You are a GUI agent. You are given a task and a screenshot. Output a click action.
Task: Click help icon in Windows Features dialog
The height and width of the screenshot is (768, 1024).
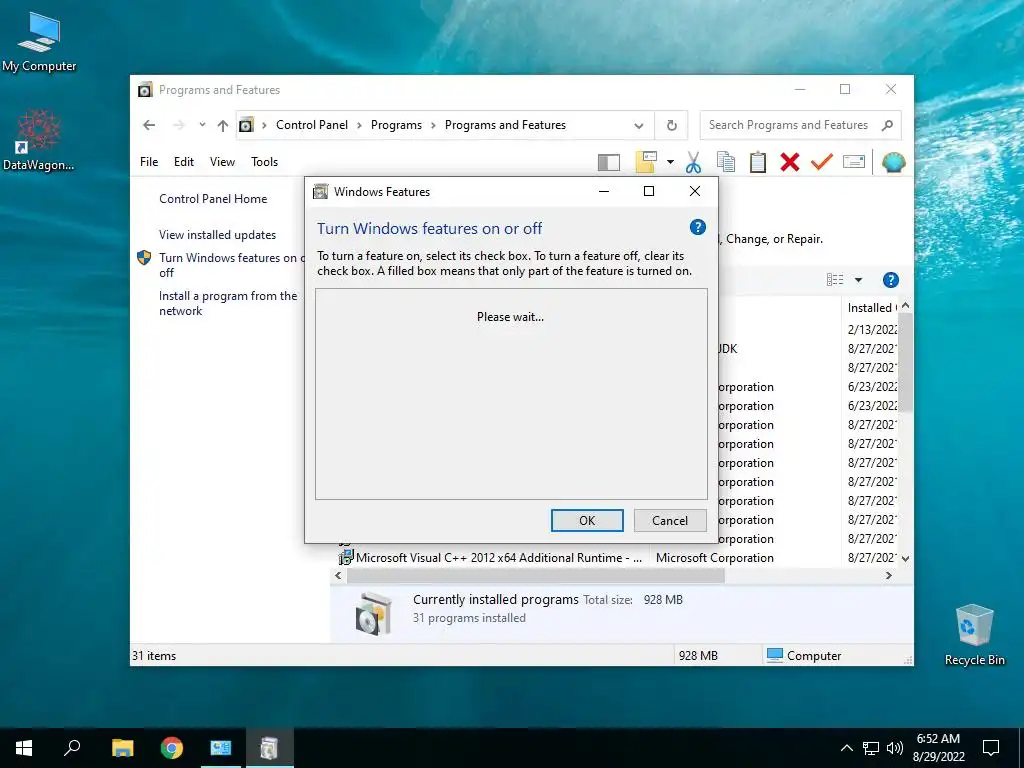pos(697,227)
